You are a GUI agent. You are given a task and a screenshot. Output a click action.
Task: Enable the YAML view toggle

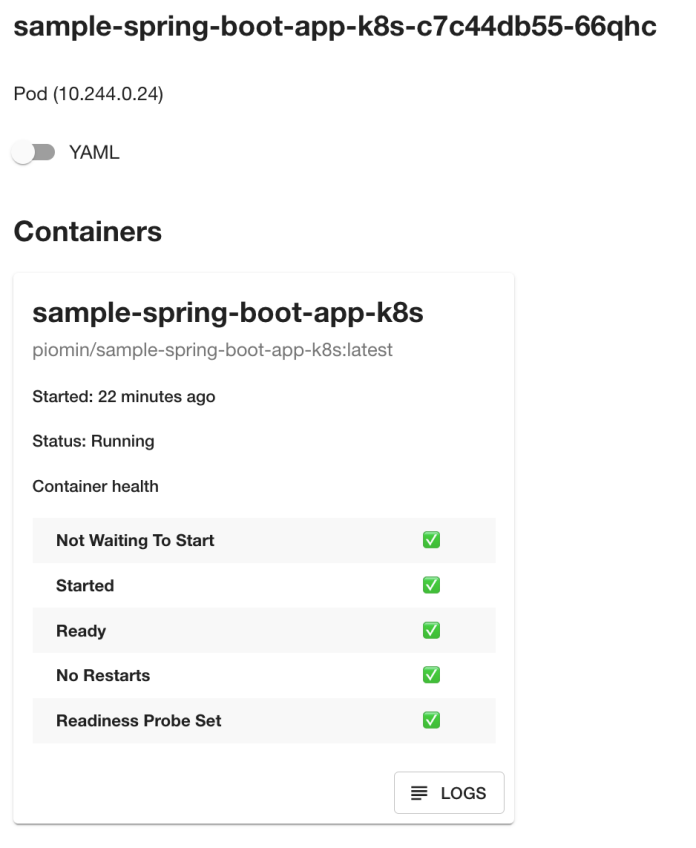34,151
